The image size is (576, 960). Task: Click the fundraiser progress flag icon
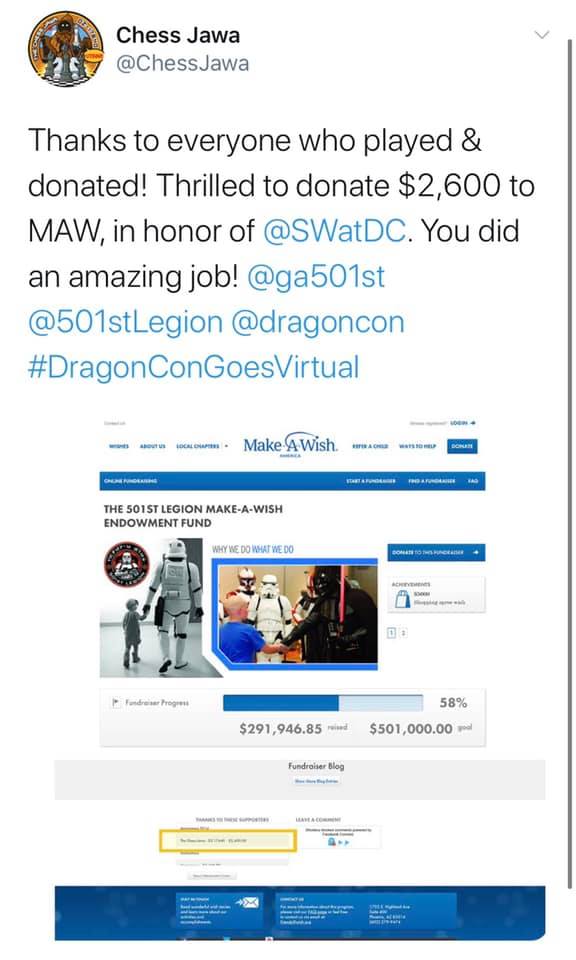point(116,702)
